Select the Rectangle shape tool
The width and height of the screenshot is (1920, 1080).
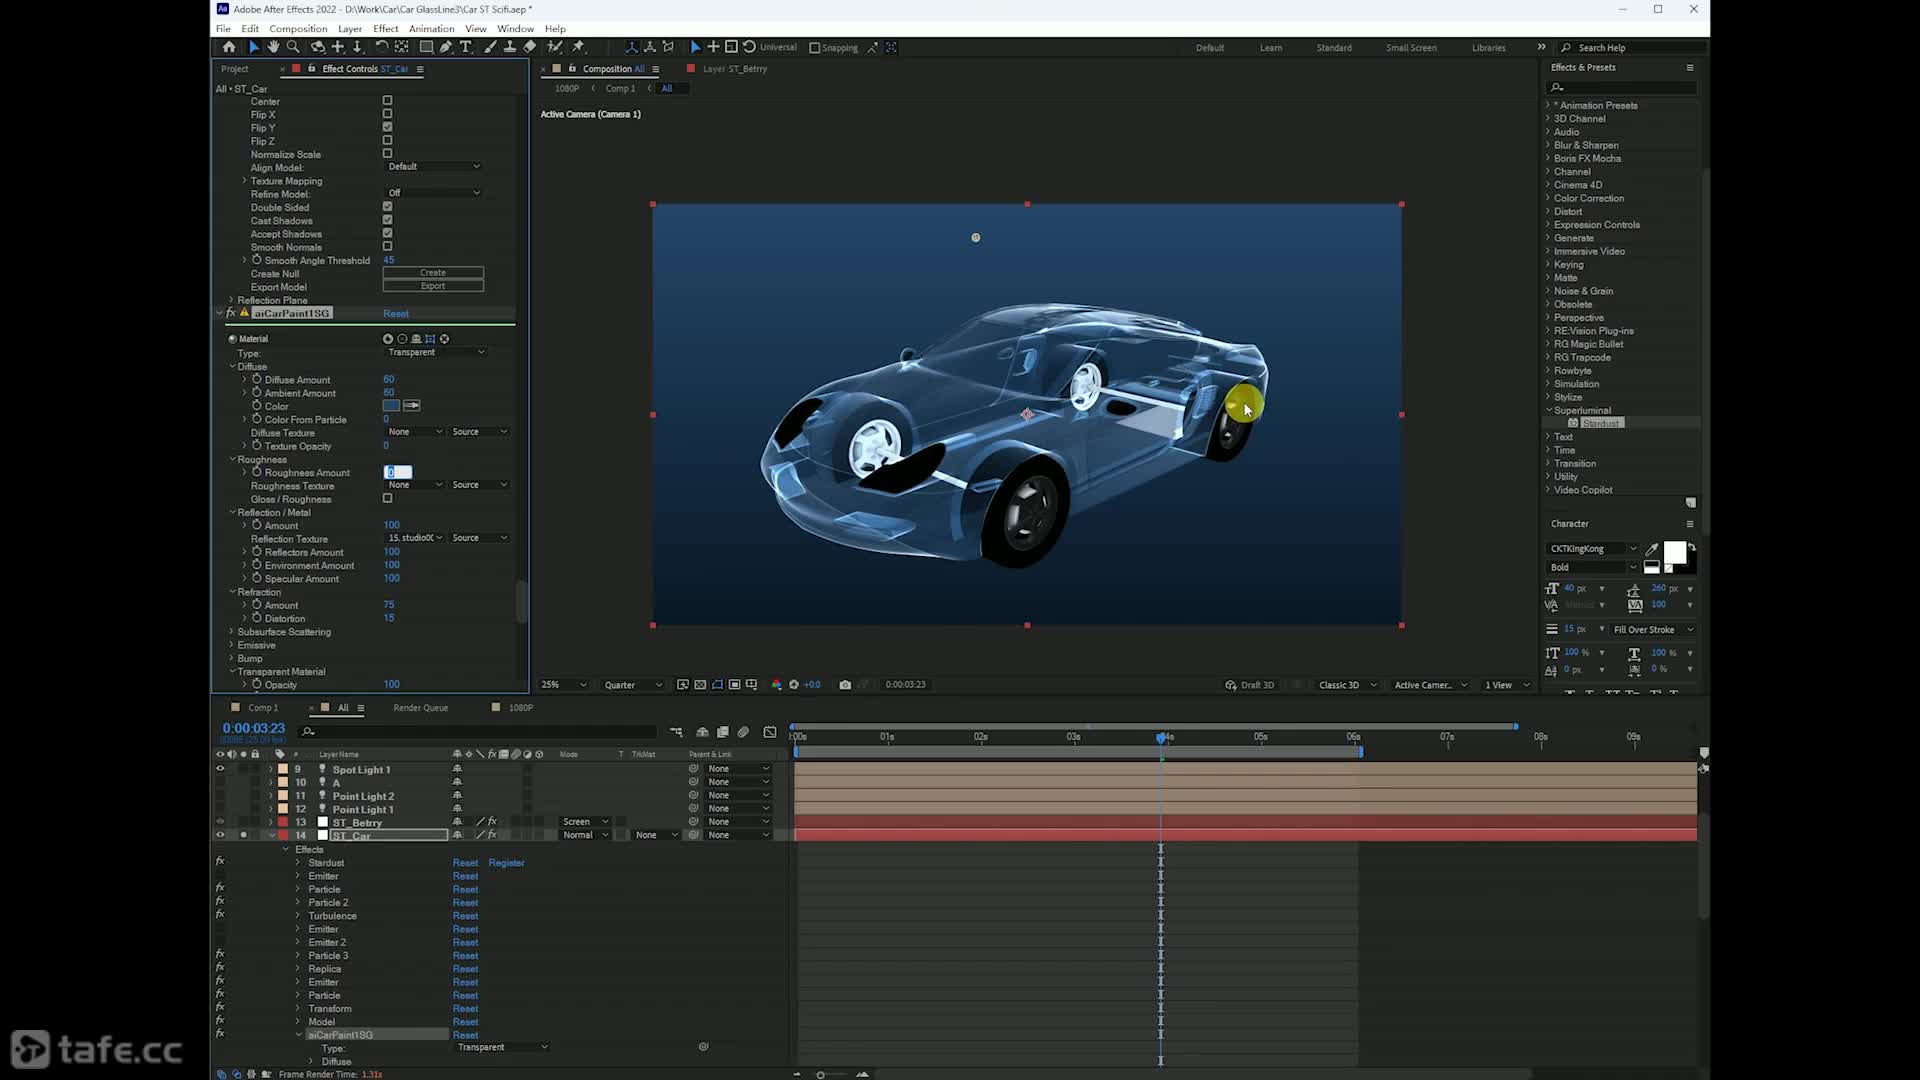tap(426, 47)
